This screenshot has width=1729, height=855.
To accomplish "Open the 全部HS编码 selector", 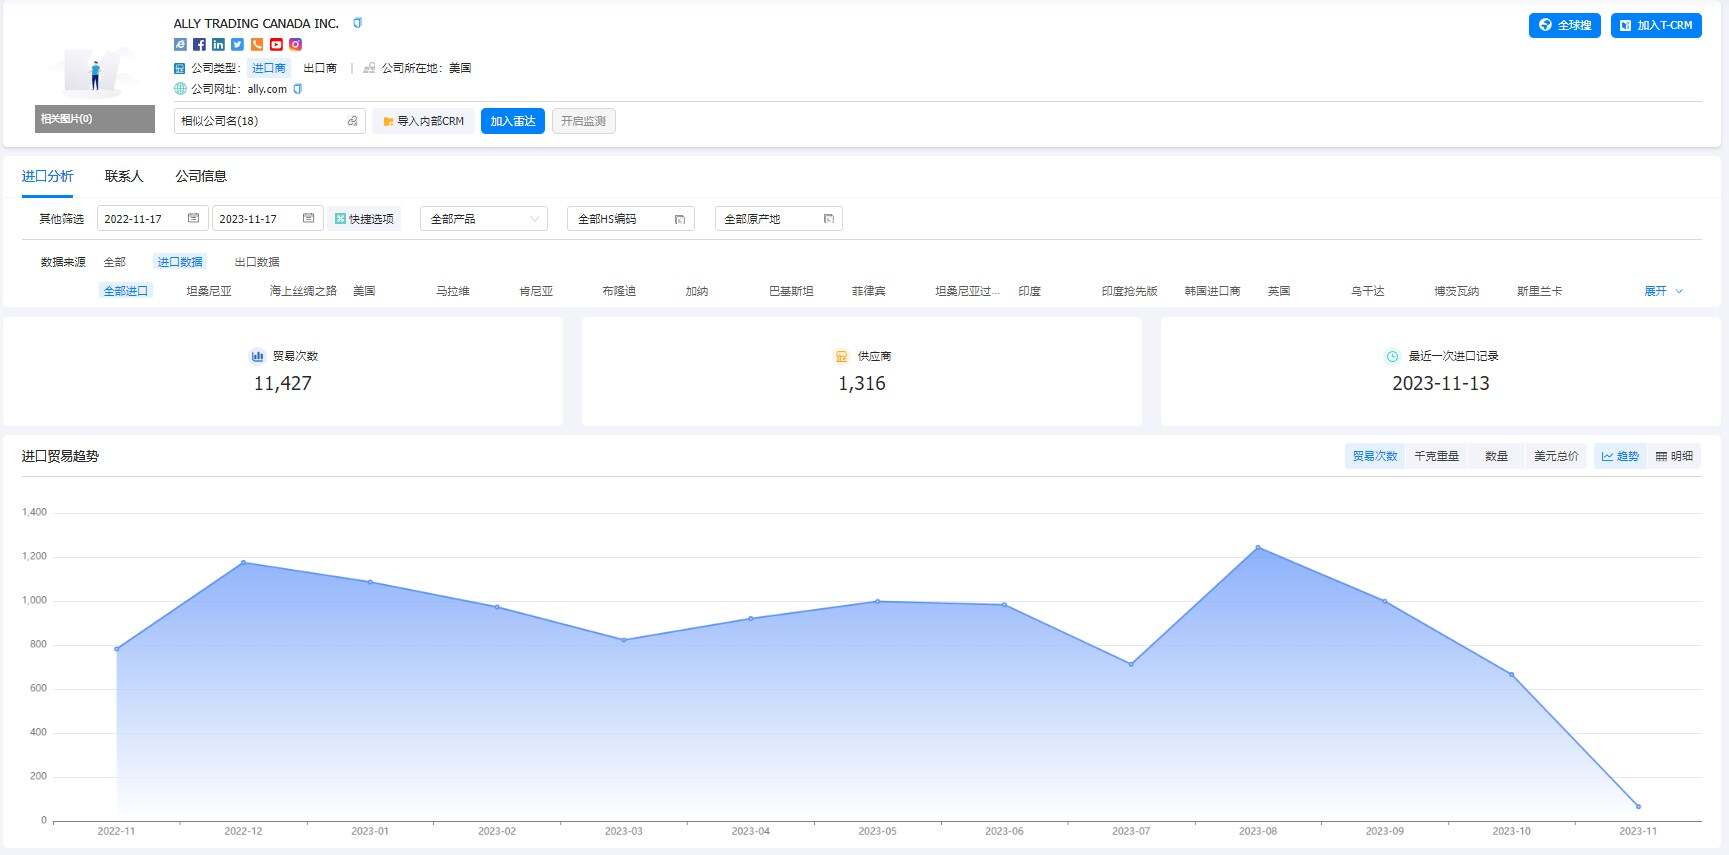I will [630, 219].
